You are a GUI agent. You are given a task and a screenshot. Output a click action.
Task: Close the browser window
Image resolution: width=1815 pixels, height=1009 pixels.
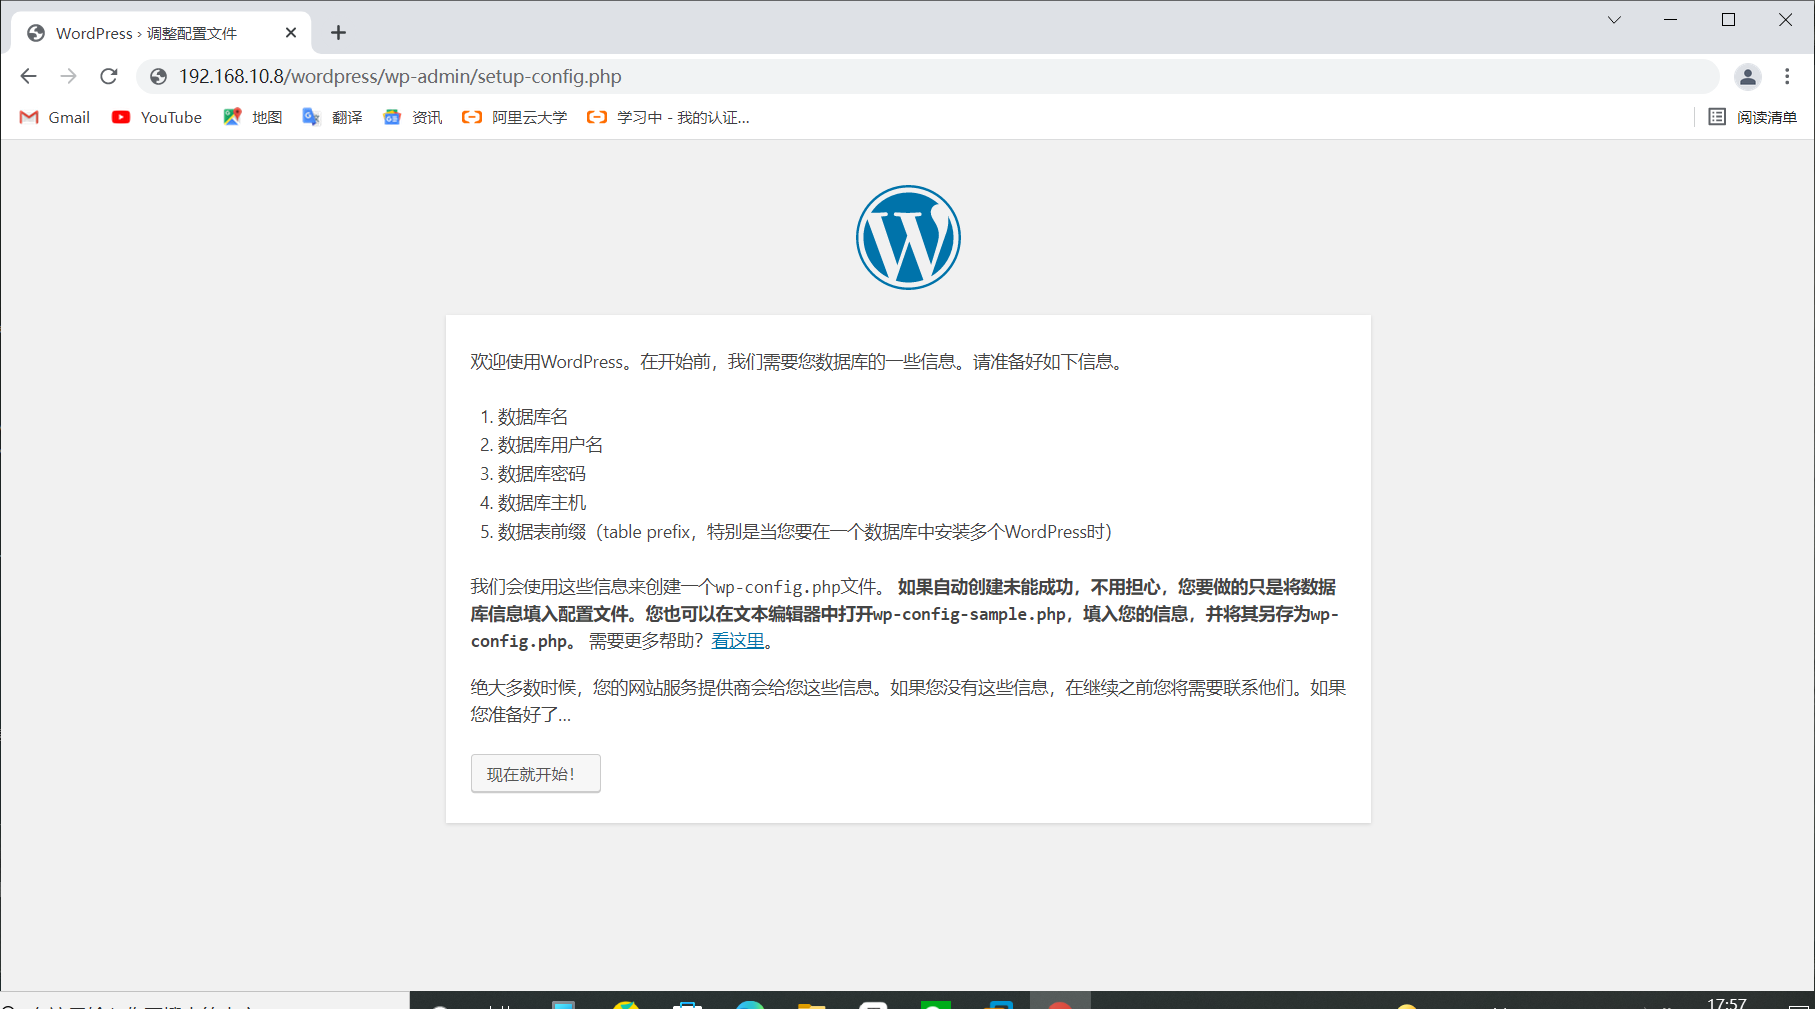click(1785, 20)
